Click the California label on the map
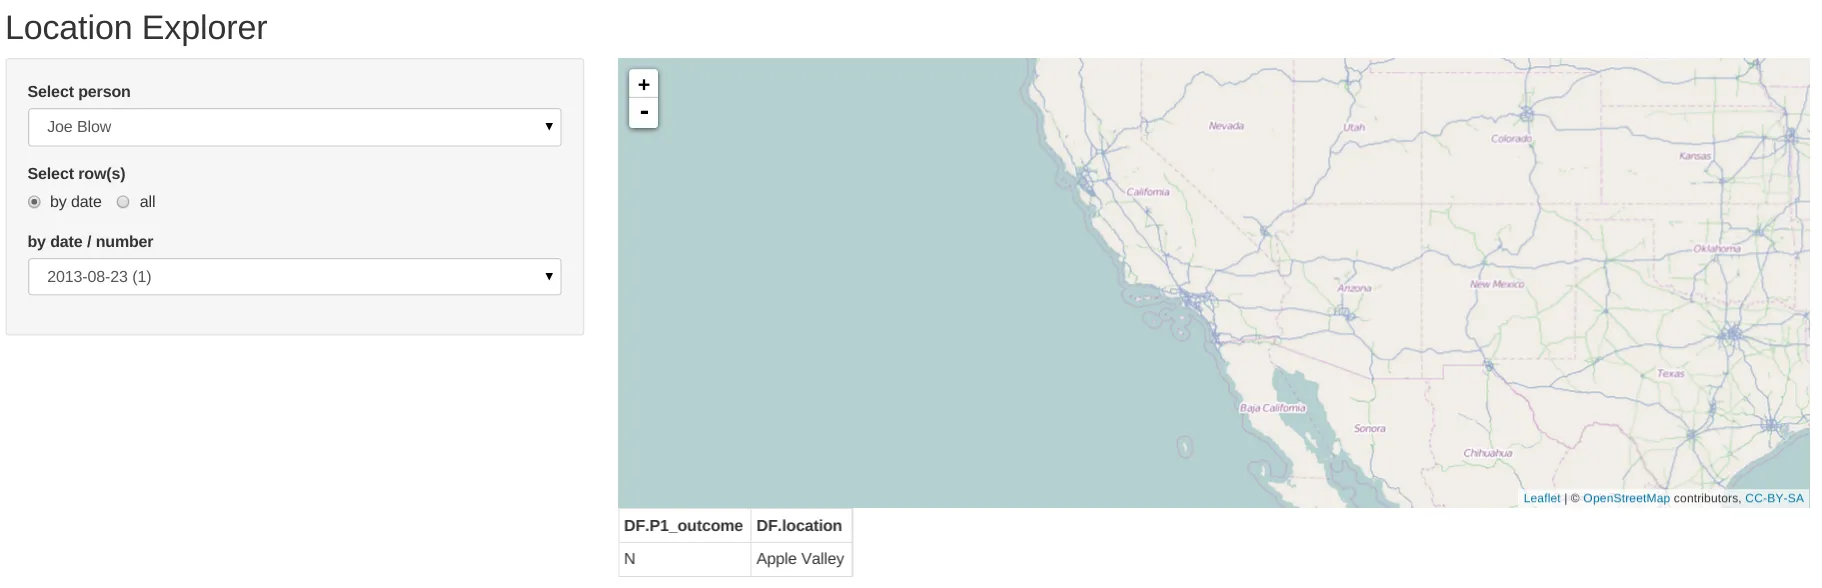This screenshot has height=588, width=1822. pyautogui.click(x=1148, y=192)
